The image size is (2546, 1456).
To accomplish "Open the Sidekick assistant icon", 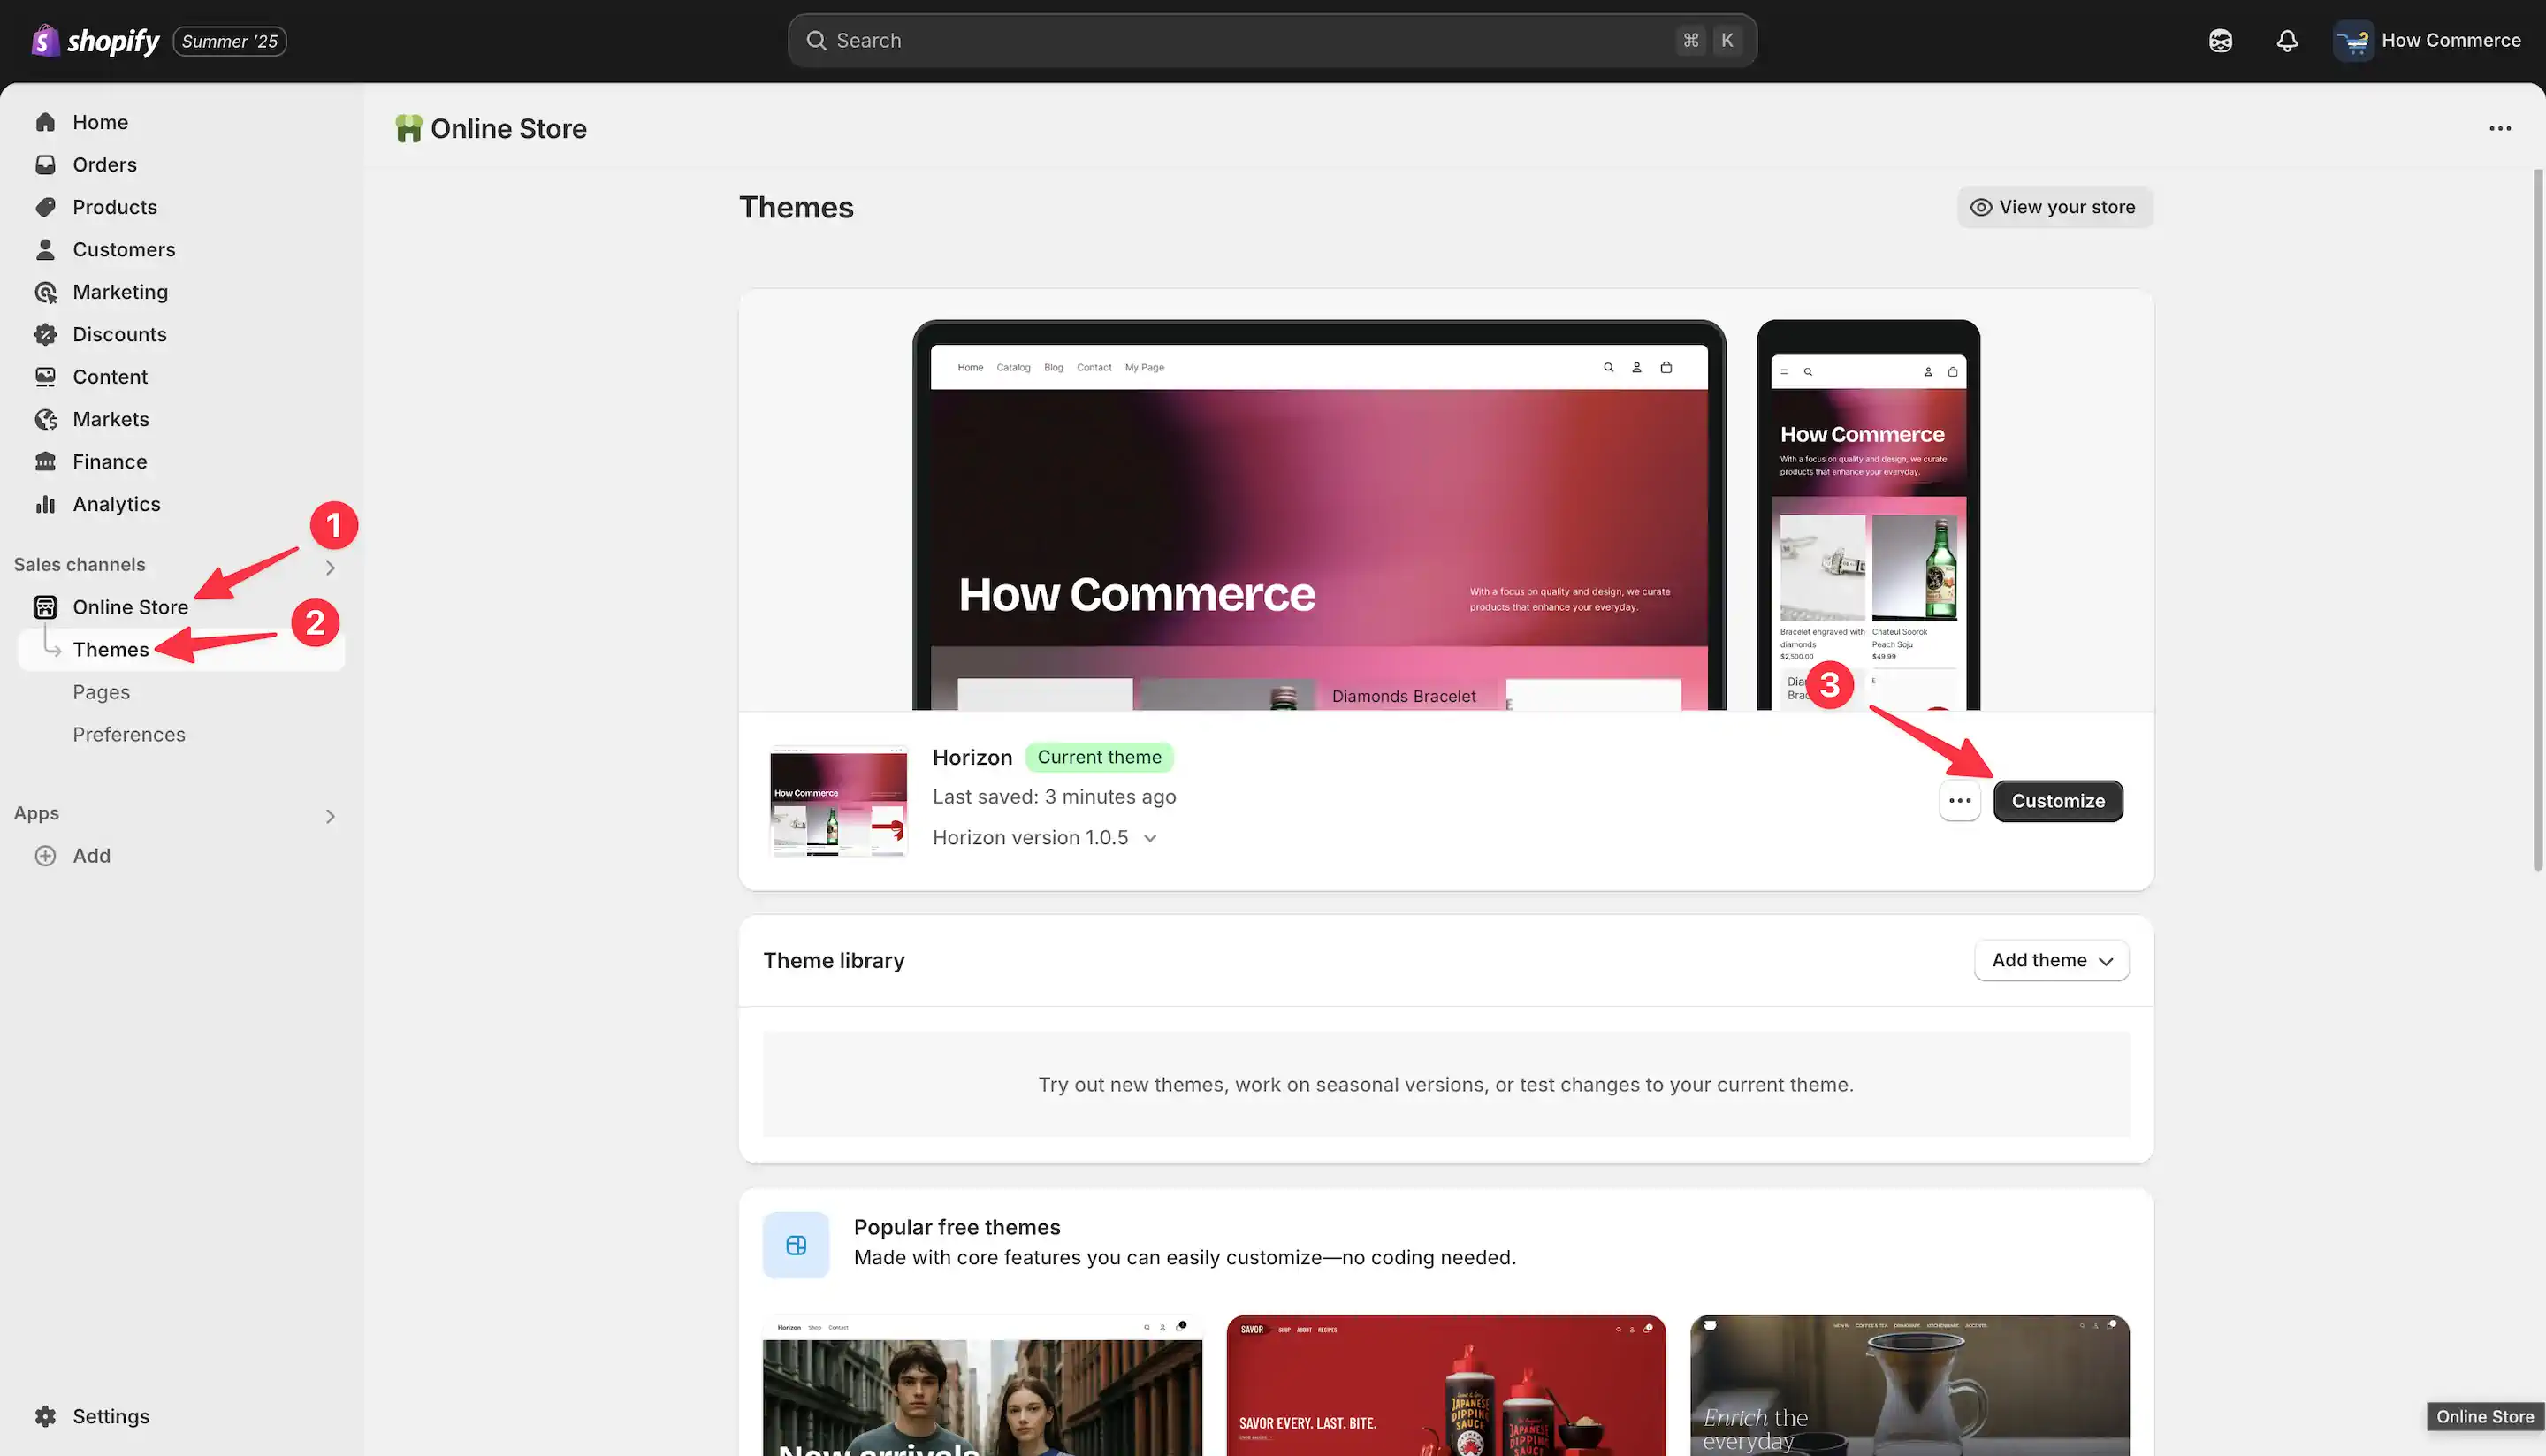I will pos(2220,41).
